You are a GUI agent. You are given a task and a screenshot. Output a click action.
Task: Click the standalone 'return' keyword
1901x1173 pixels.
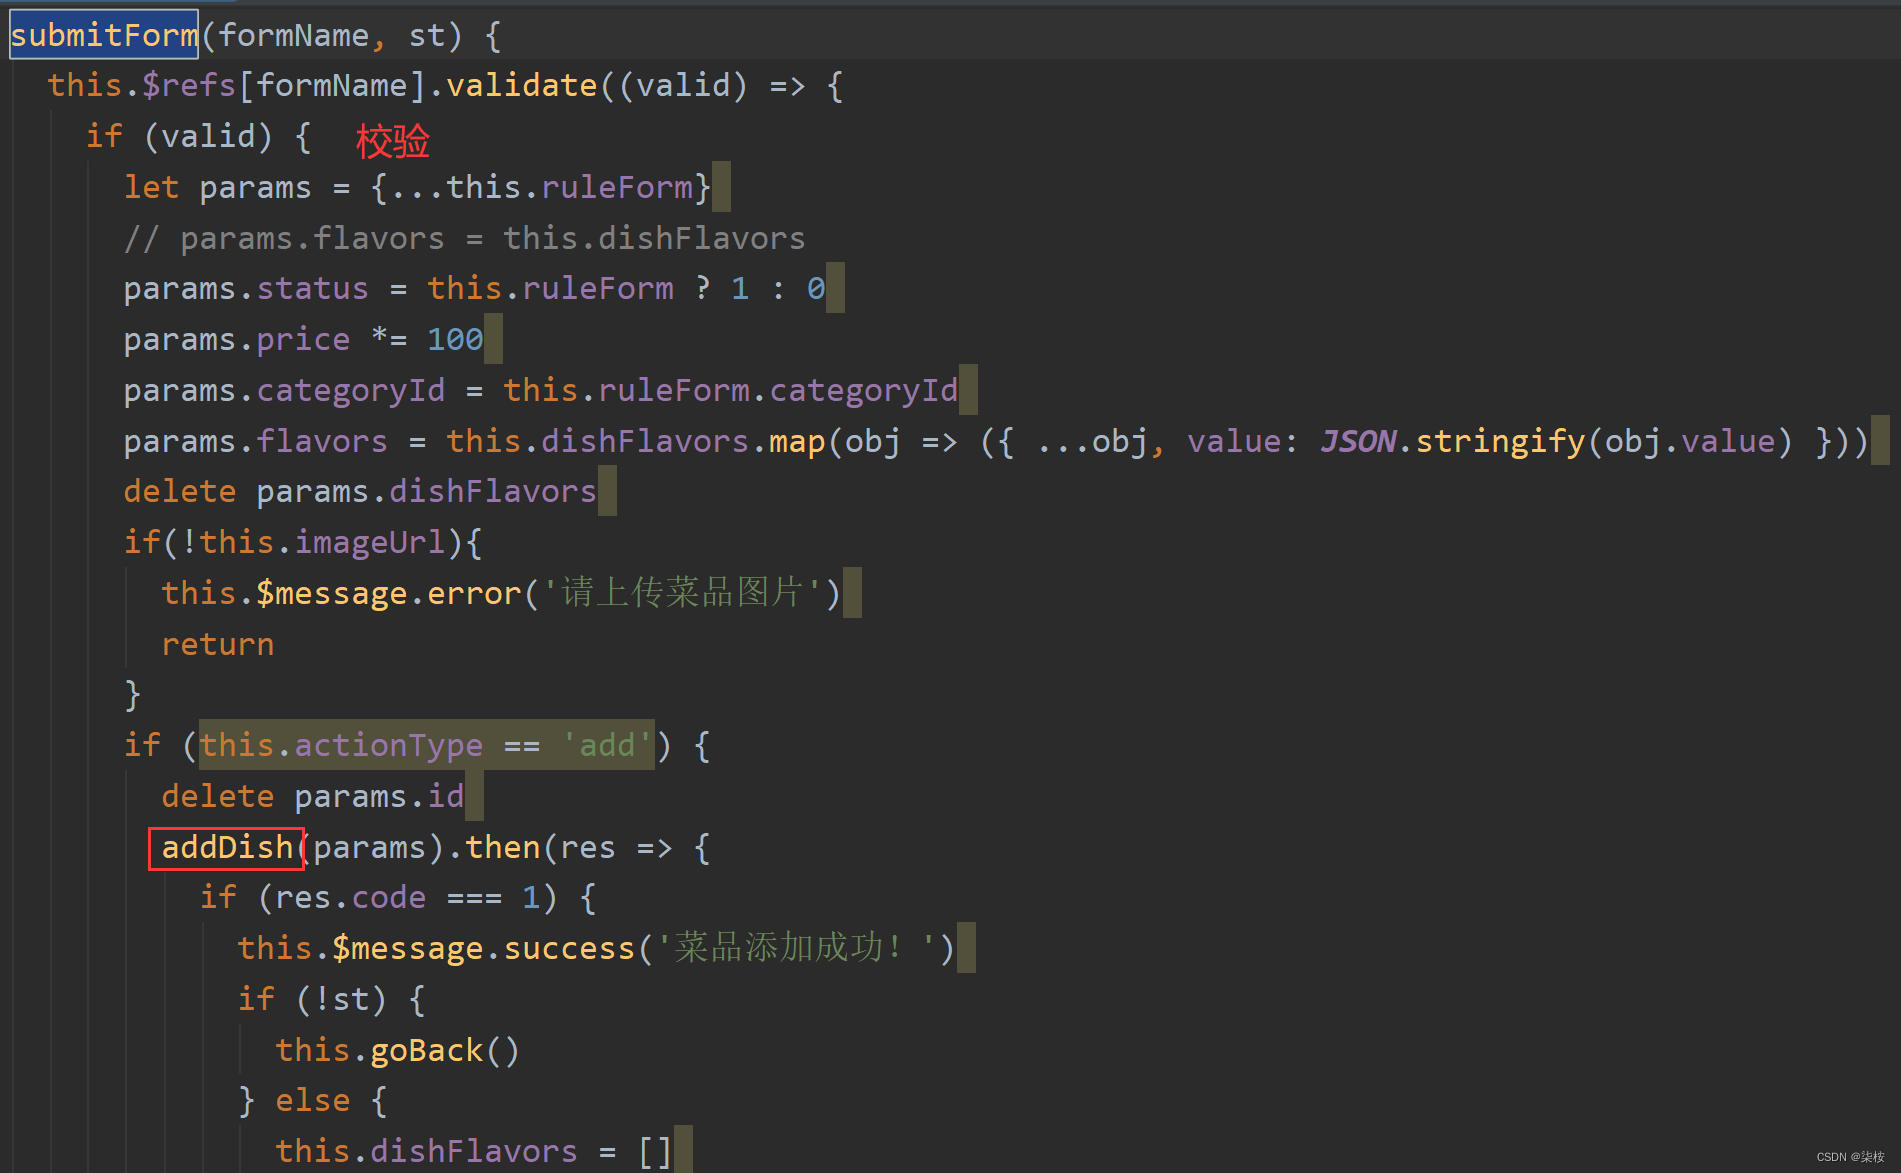pyautogui.click(x=217, y=644)
